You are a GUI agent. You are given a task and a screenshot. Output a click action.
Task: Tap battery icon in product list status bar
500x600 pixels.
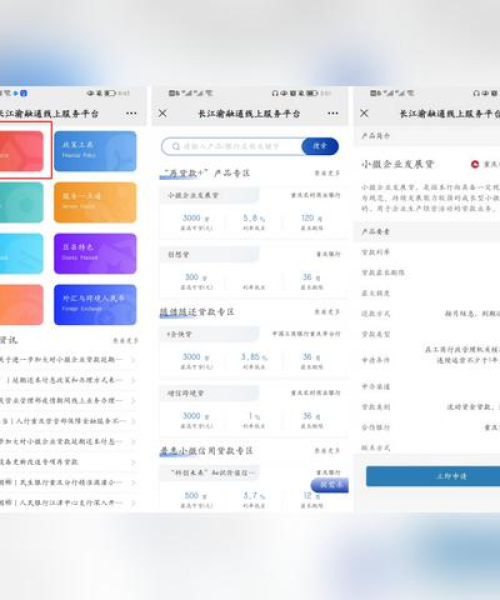point(312,93)
